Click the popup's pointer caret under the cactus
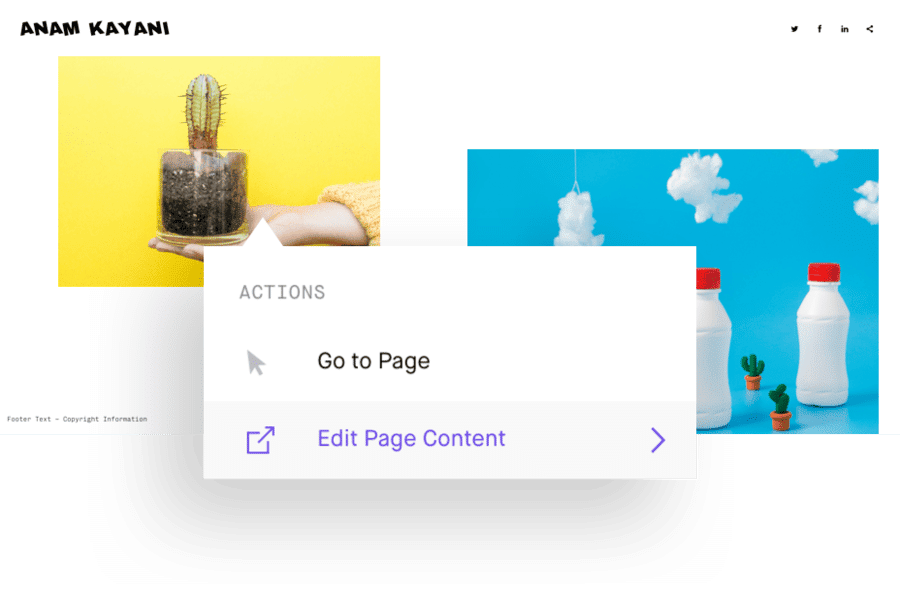Viewport: 900px width, 595px height. click(x=263, y=232)
